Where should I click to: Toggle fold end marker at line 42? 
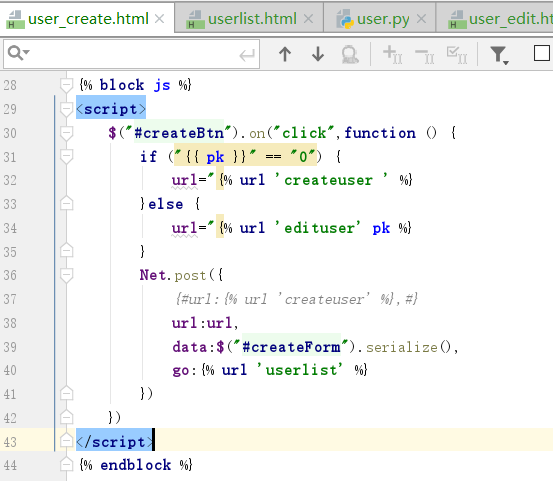coord(66,418)
